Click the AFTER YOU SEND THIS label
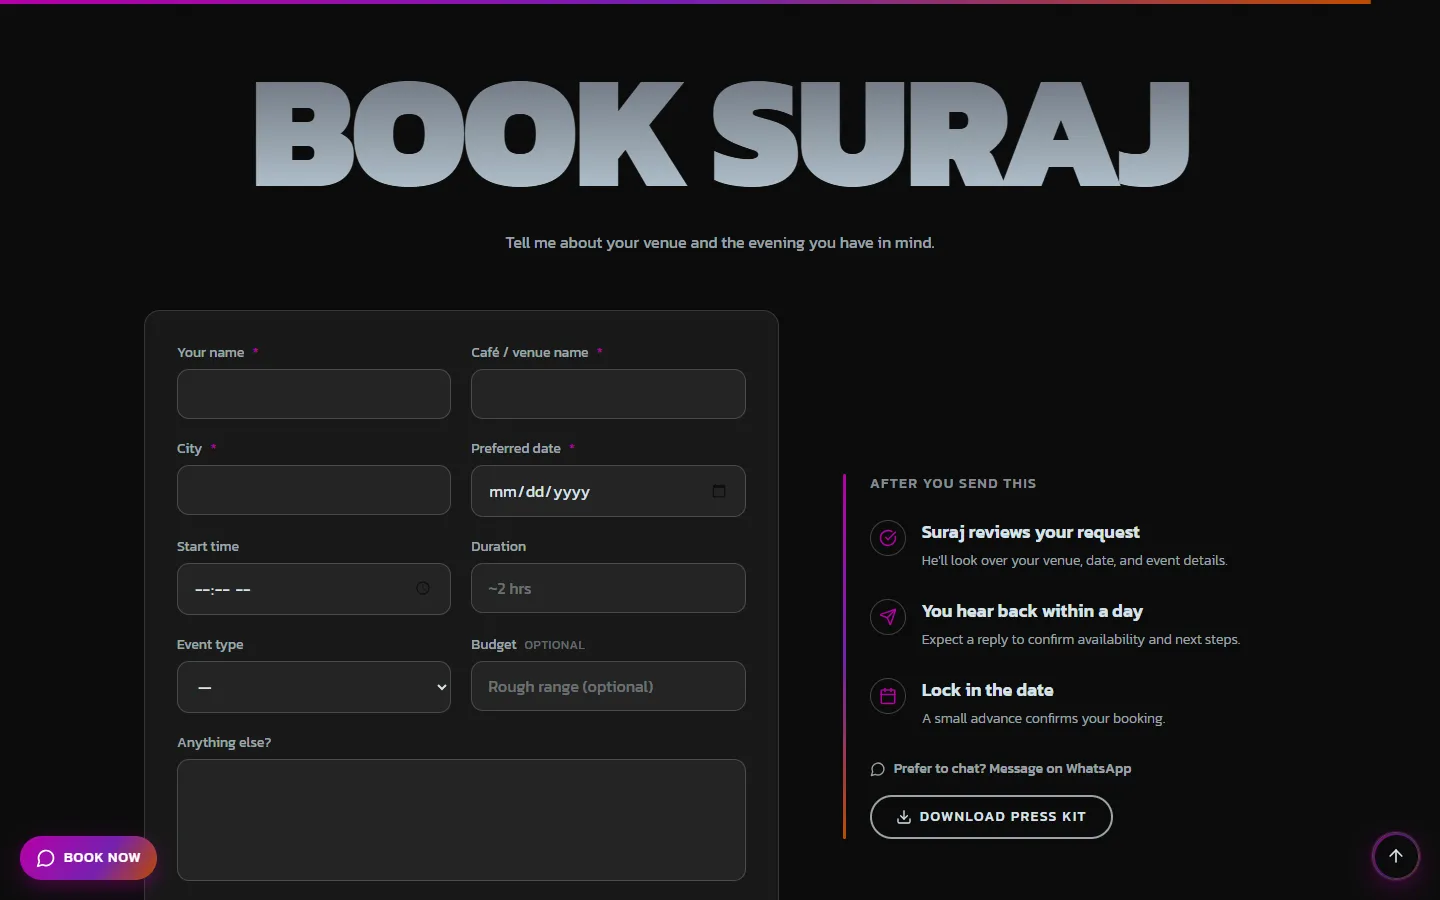Screen dimensions: 1440x900 pyautogui.click(x=953, y=484)
